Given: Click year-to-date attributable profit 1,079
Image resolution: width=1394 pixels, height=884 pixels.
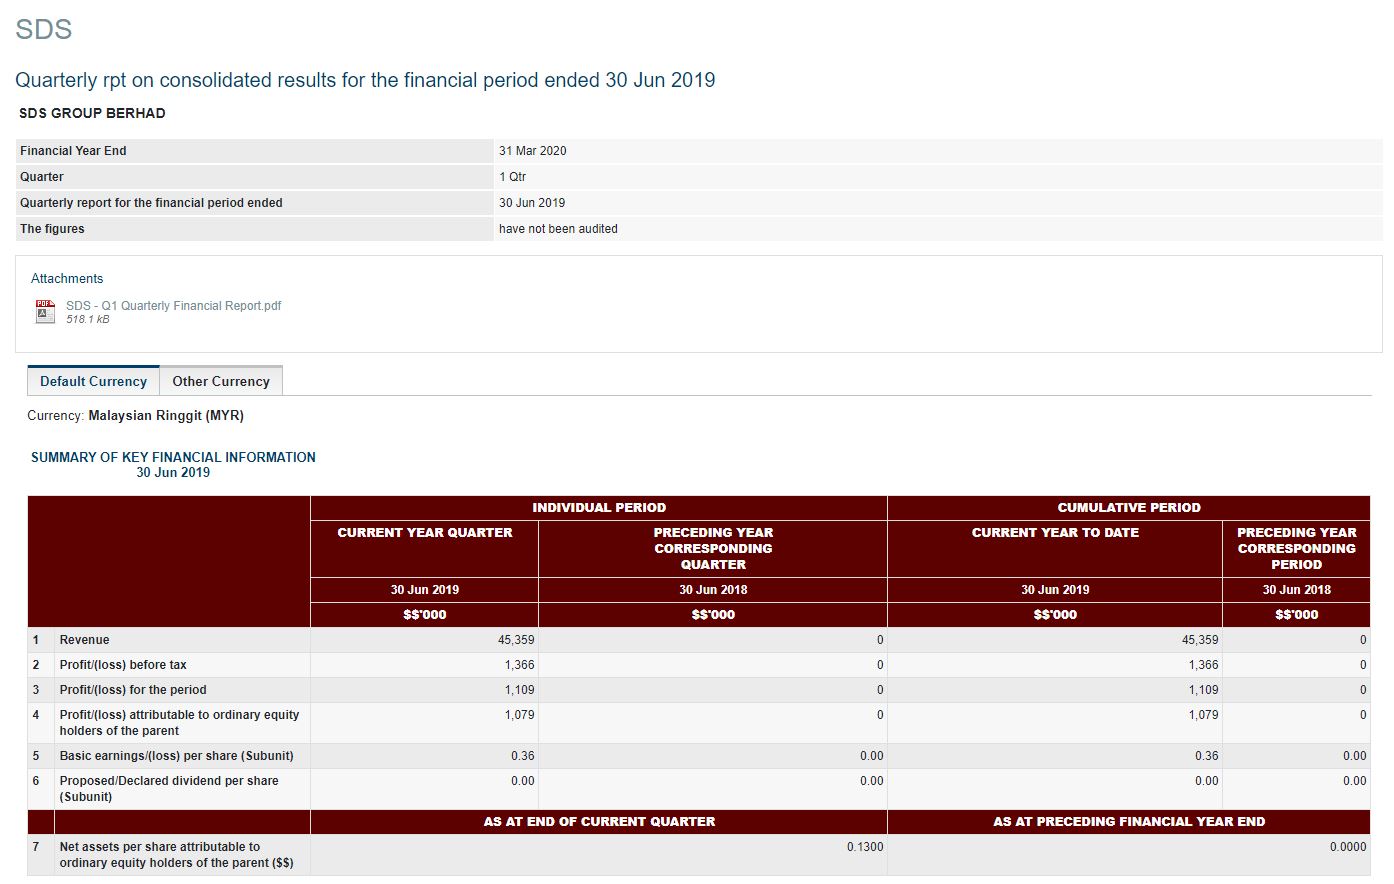Looking at the screenshot, I should [x=1203, y=715].
